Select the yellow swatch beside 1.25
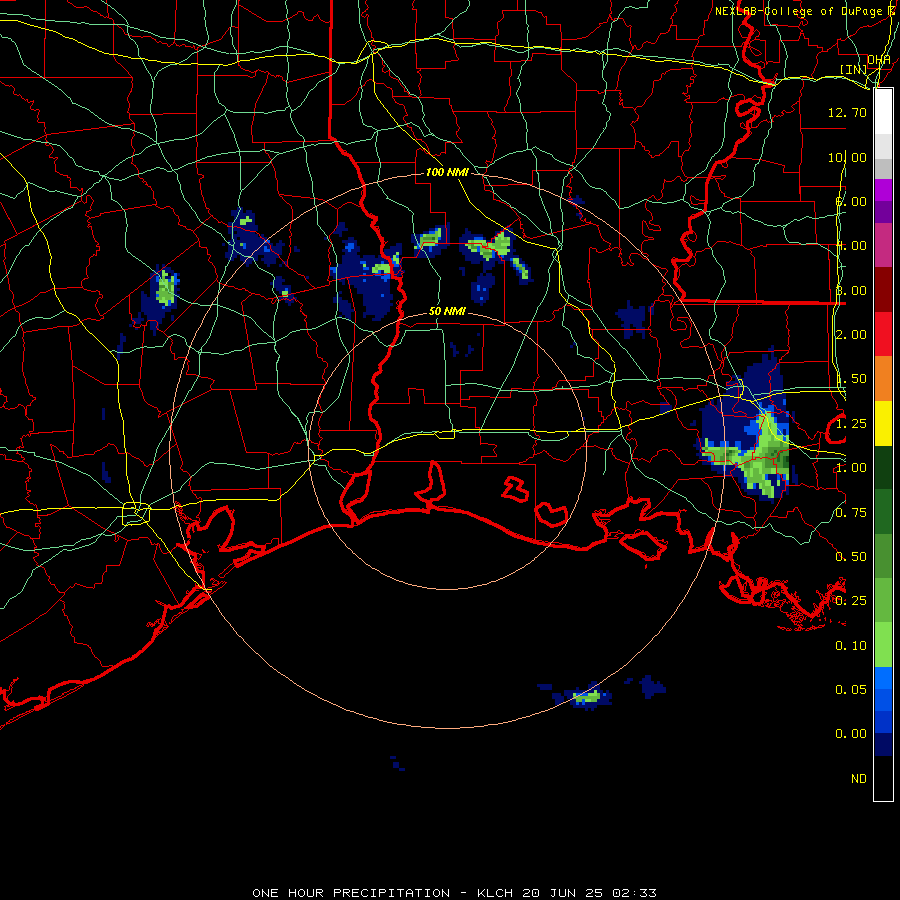The image size is (900, 900). point(883,423)
